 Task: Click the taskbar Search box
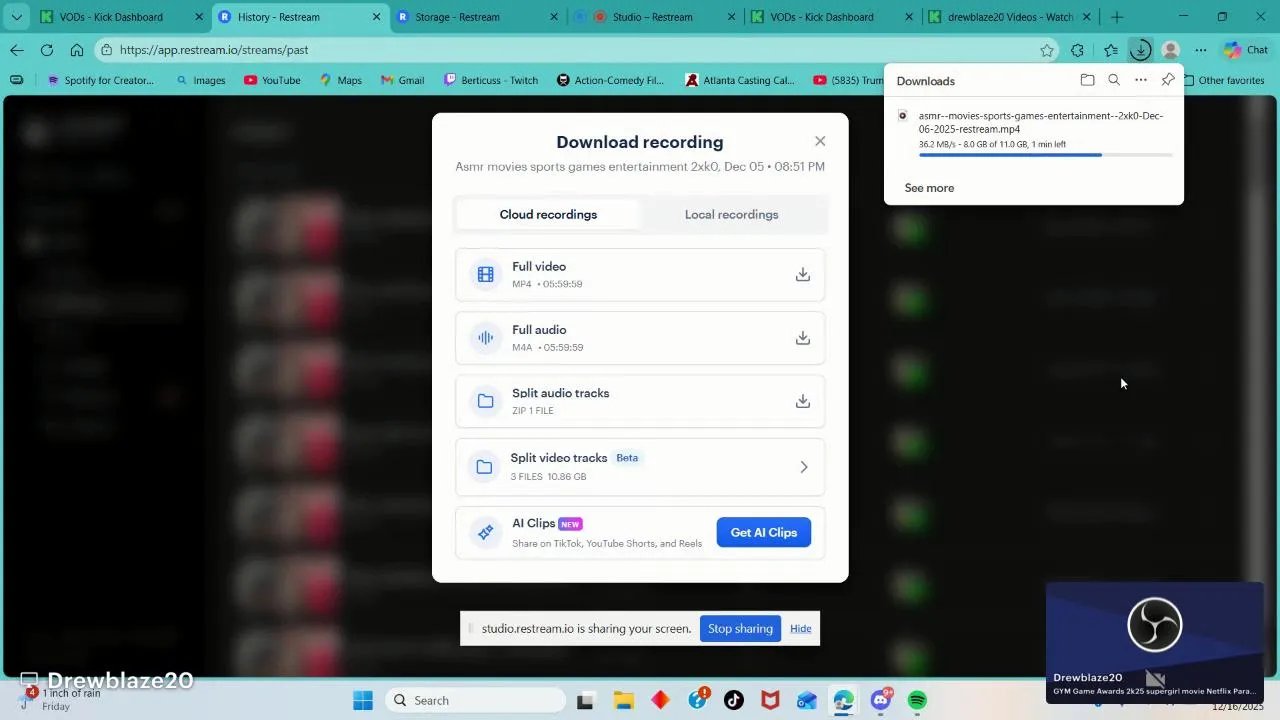tap(475, 700)
